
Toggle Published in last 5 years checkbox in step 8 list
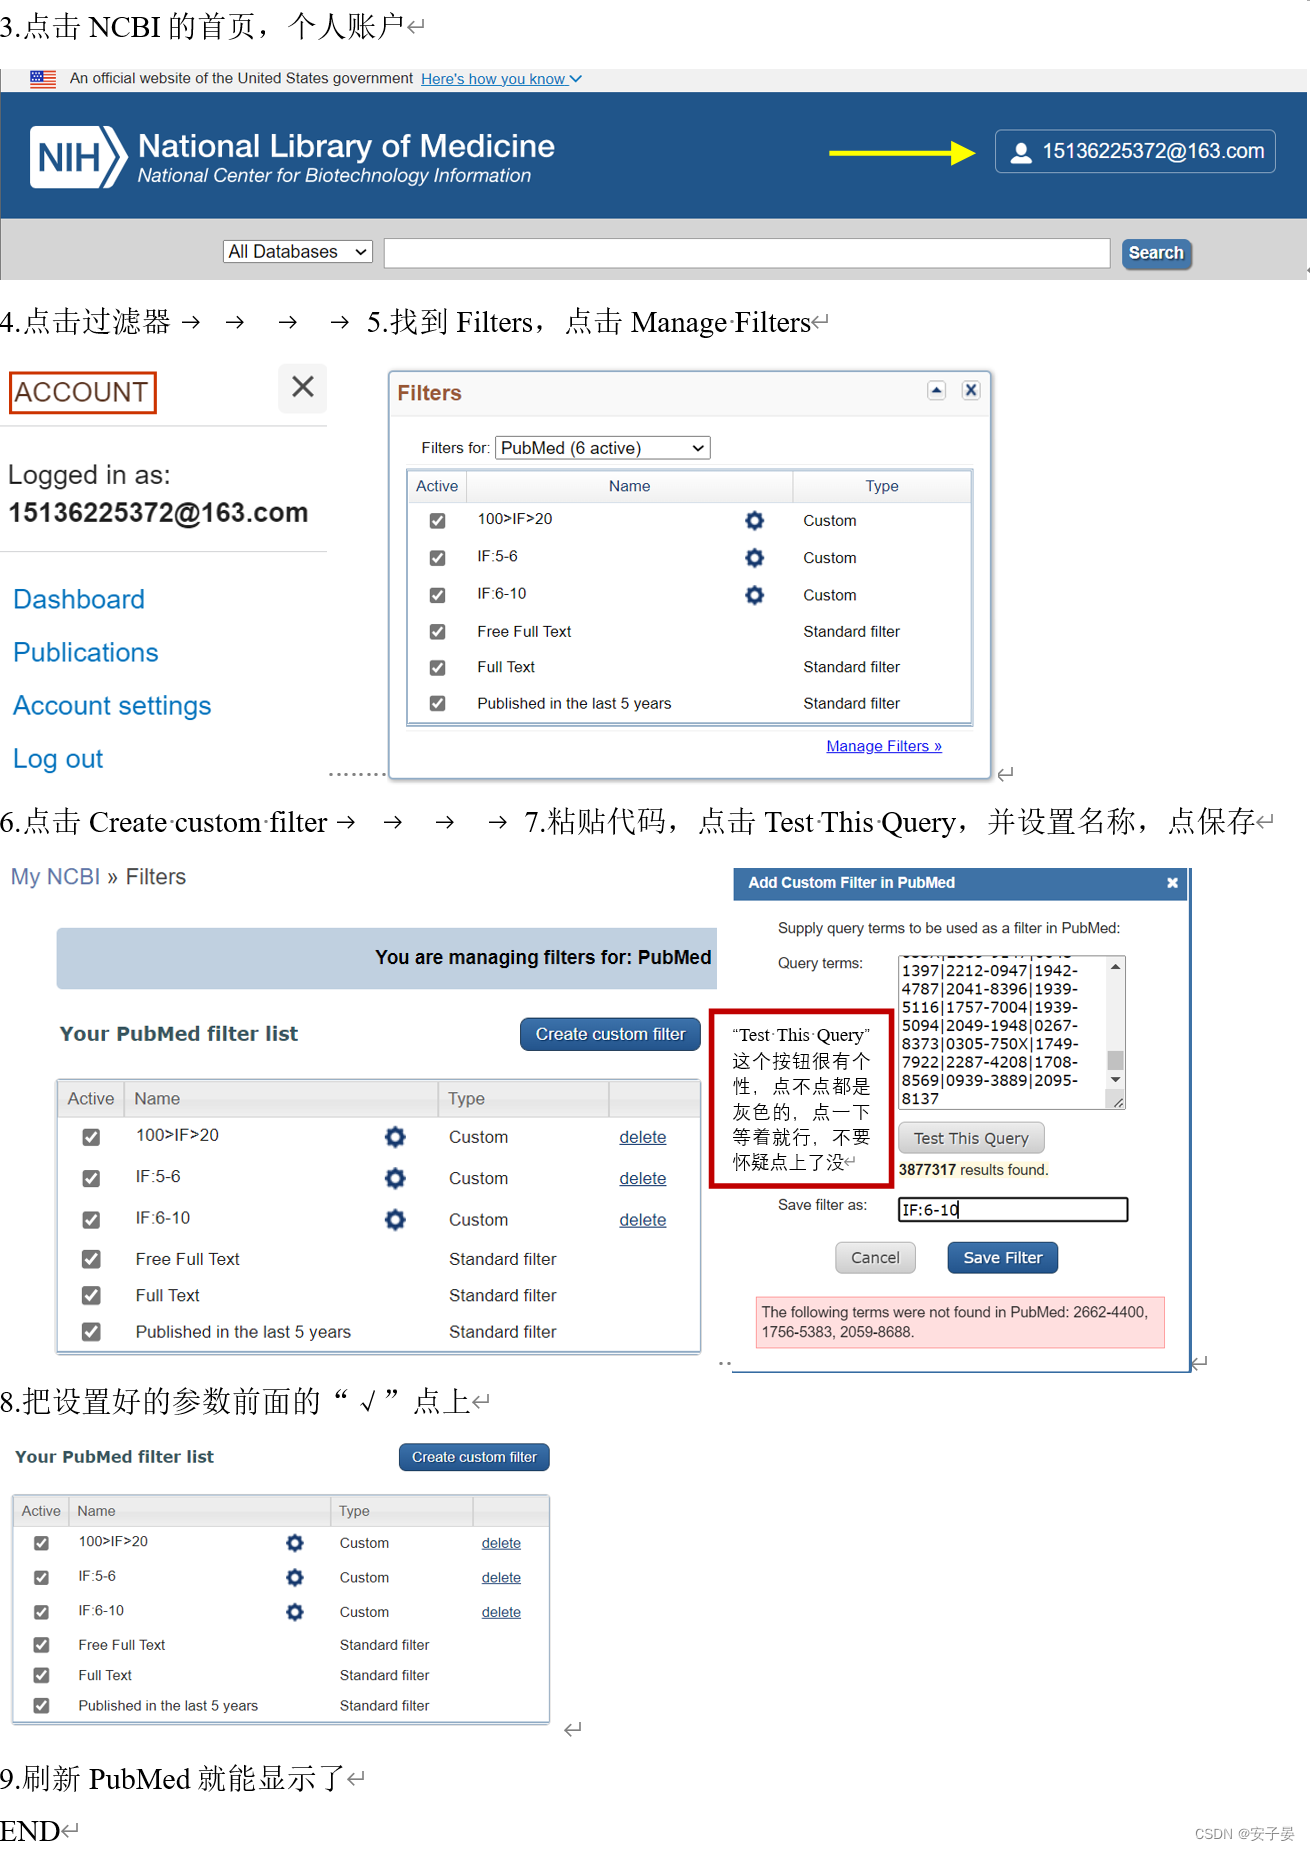click(x=41, y=1706)
